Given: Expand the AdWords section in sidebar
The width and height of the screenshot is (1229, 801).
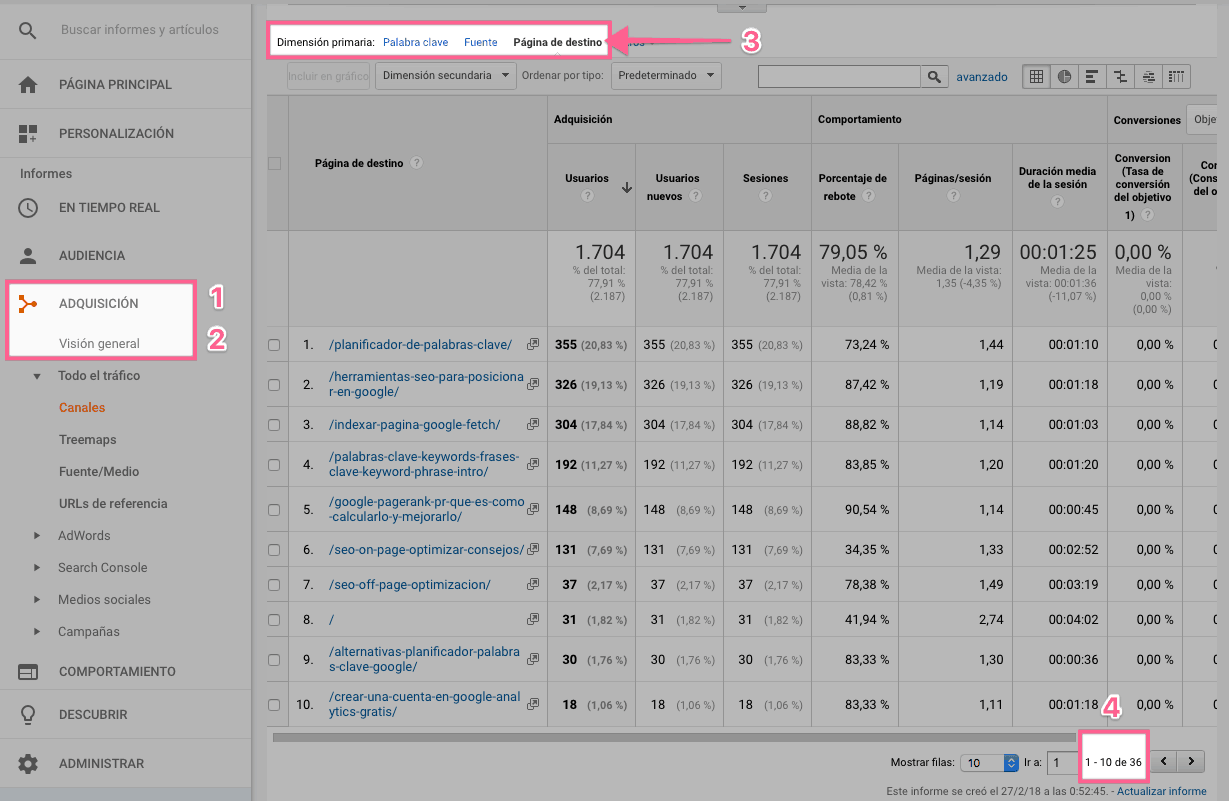Looking at the screenshot, I should [x=37, y=536].
